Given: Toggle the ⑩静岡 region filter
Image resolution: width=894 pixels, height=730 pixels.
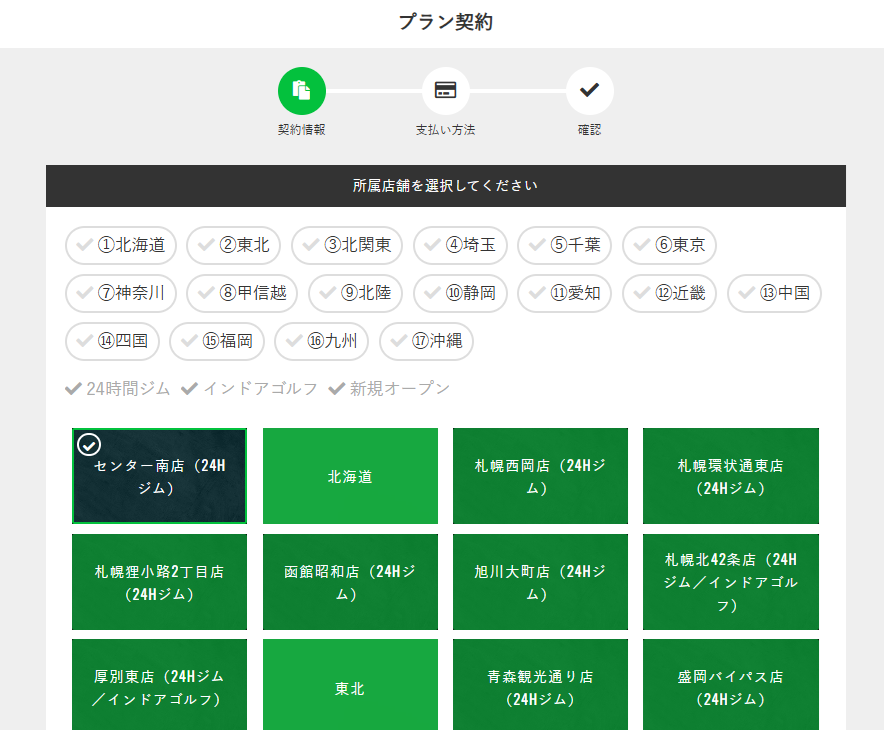Looking at the screenshot, I should [x=461, y=293].
